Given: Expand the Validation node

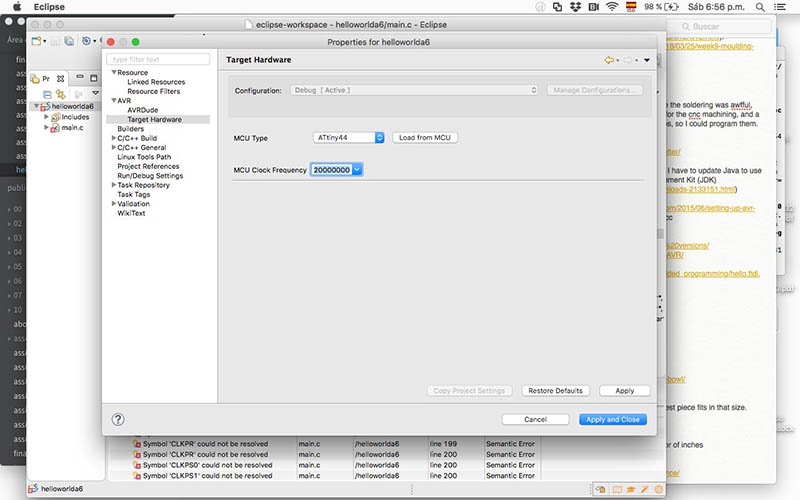Looking at the screenshot, I should 114,204.
